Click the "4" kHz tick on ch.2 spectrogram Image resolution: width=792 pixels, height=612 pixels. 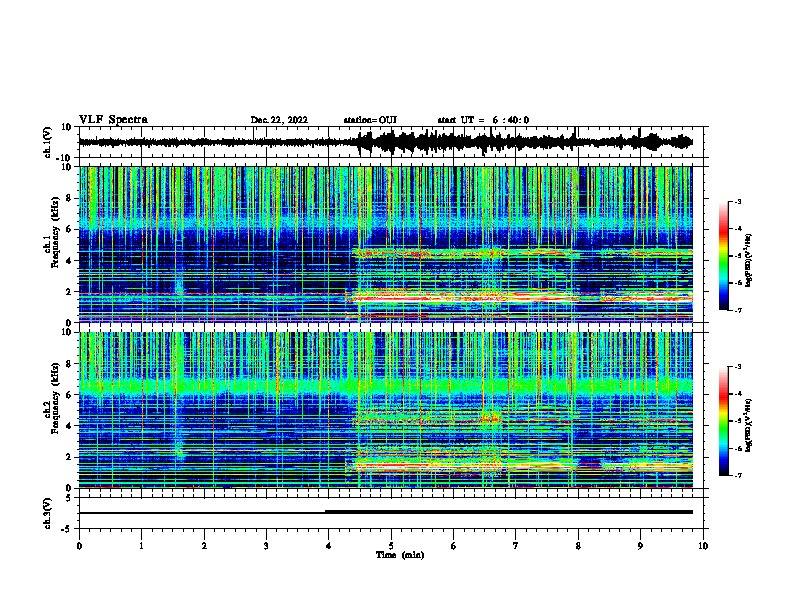point(69,426)
